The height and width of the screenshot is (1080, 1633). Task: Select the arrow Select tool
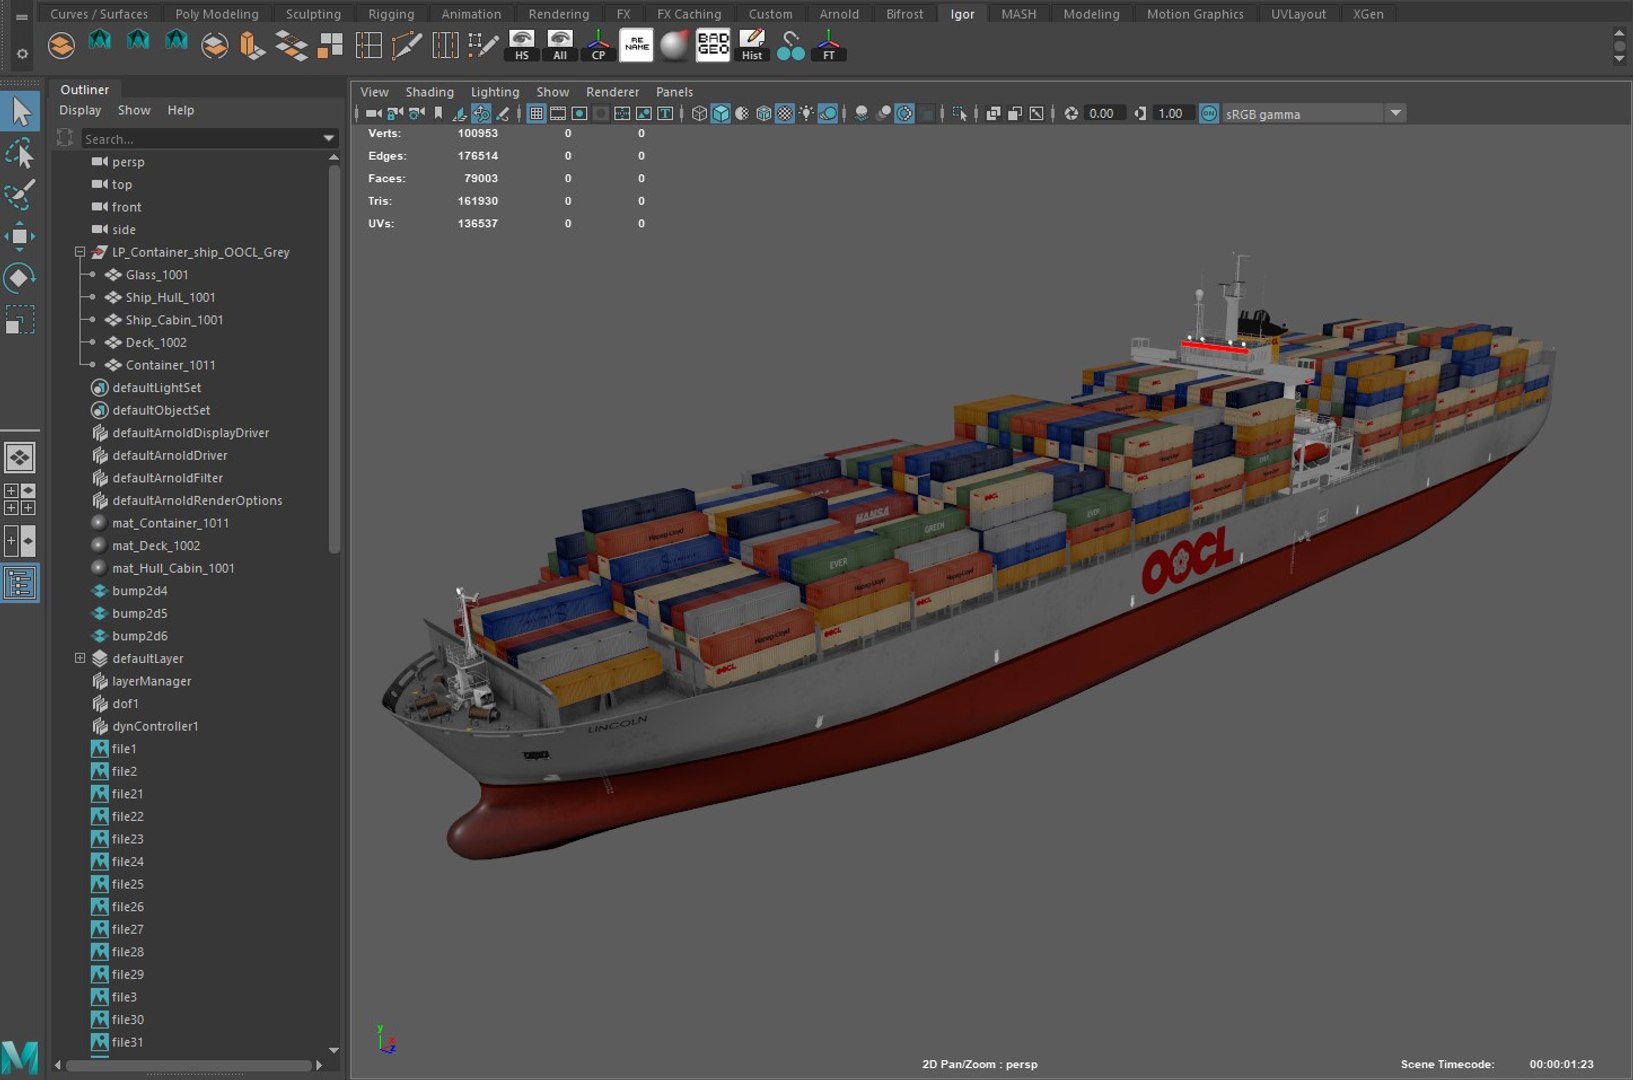pos(20,111)
